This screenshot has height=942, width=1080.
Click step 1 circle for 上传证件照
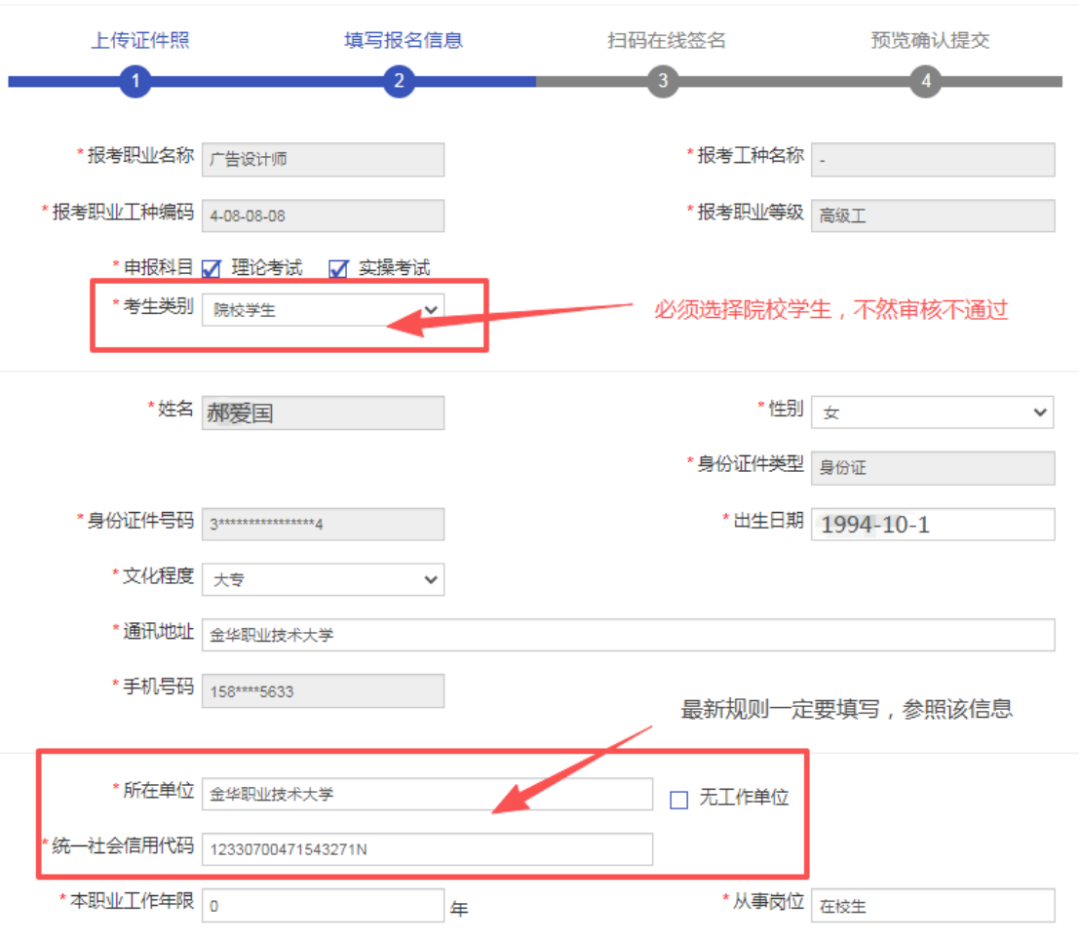[135, 81]
